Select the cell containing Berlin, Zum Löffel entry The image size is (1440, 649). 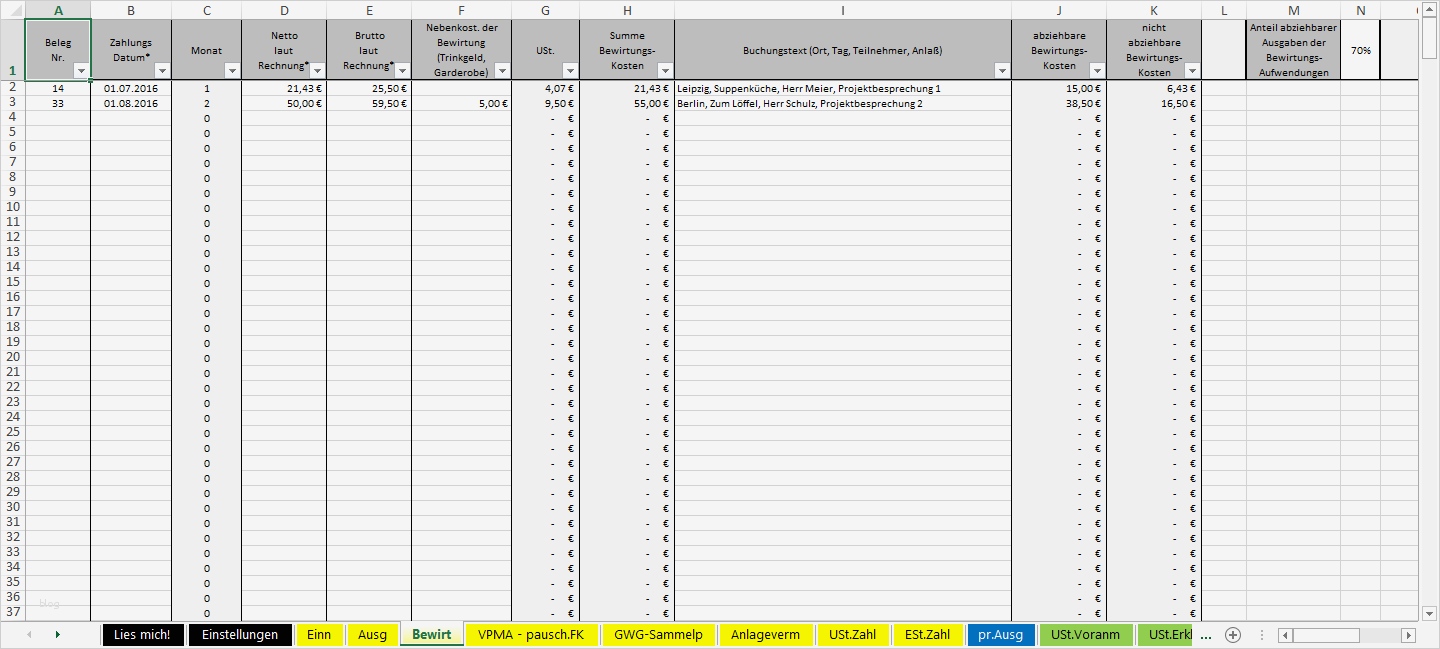tap(840, 102)
